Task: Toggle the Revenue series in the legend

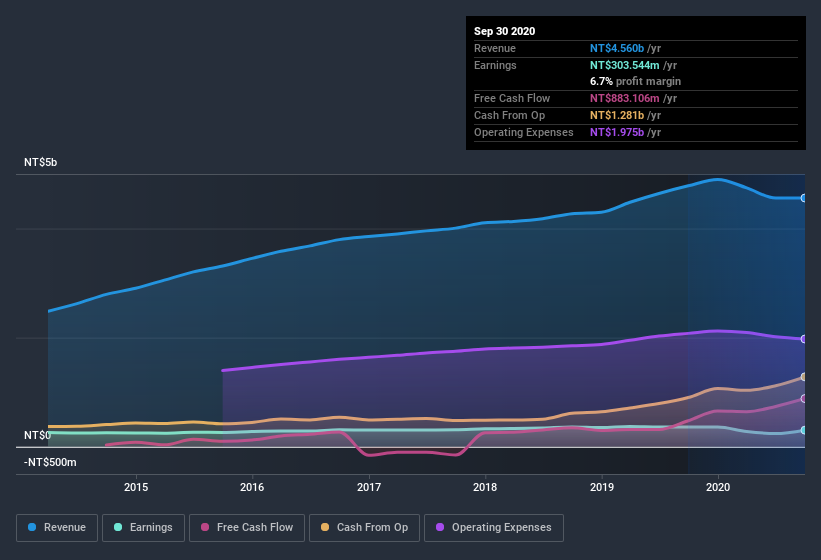Action: click(x=57, y=527)
